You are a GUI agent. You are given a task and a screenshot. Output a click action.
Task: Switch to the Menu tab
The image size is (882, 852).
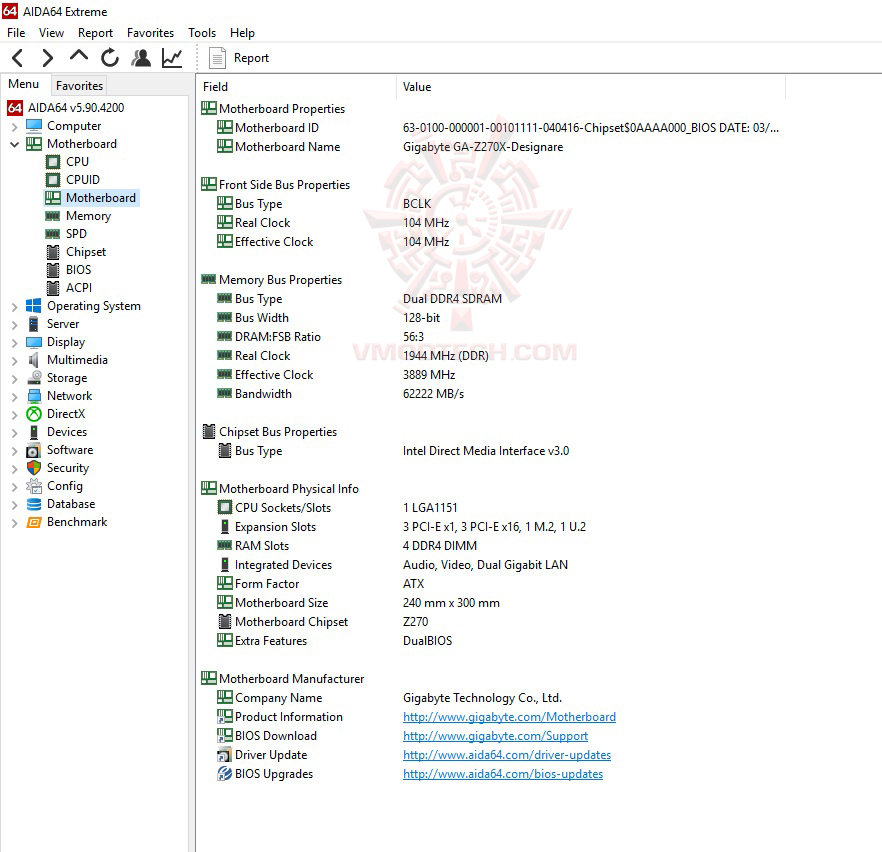click(x=24, y=84)
